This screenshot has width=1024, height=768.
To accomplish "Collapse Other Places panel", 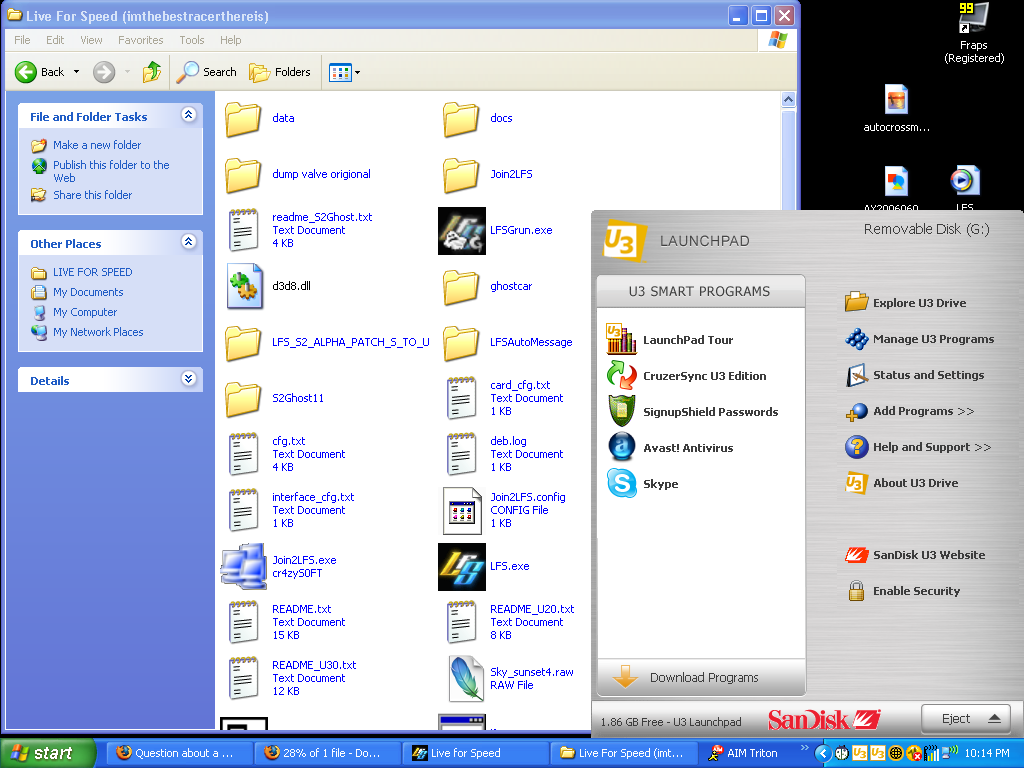I will click(x=189, y=242).
